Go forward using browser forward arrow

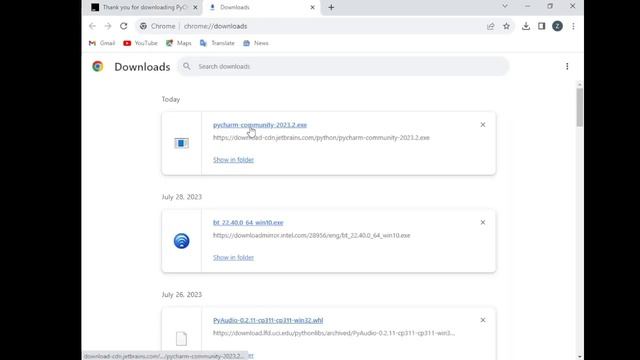coord(108,26)
